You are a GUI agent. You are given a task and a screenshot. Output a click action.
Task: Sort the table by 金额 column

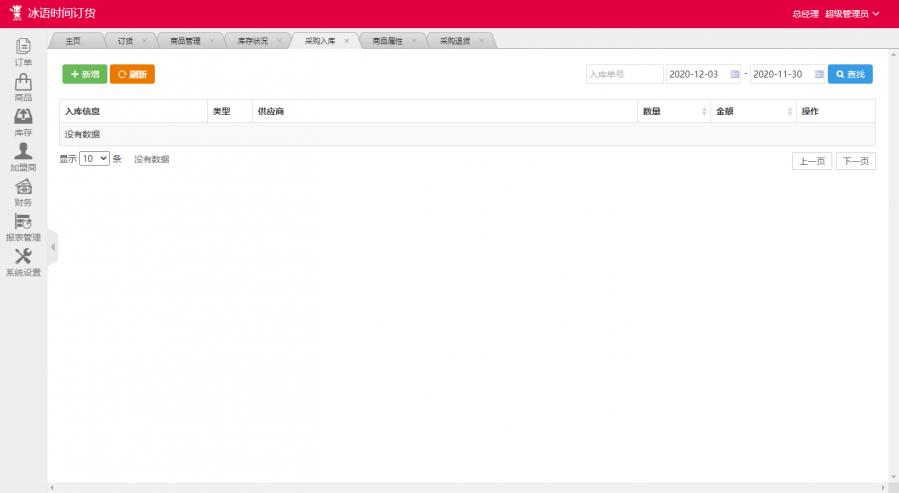[789, 111]
